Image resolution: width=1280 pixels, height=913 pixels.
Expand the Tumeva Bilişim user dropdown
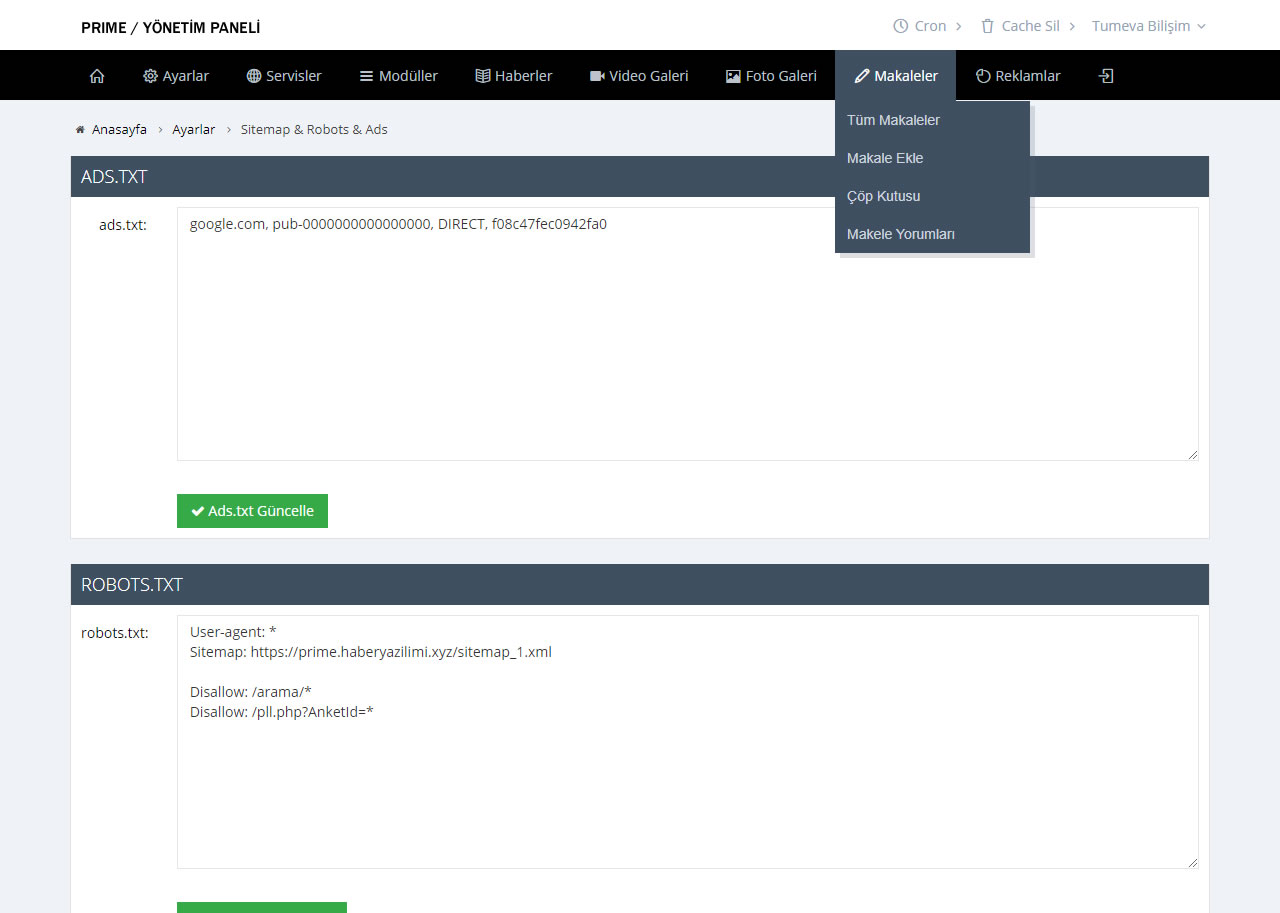(1149, 26)
